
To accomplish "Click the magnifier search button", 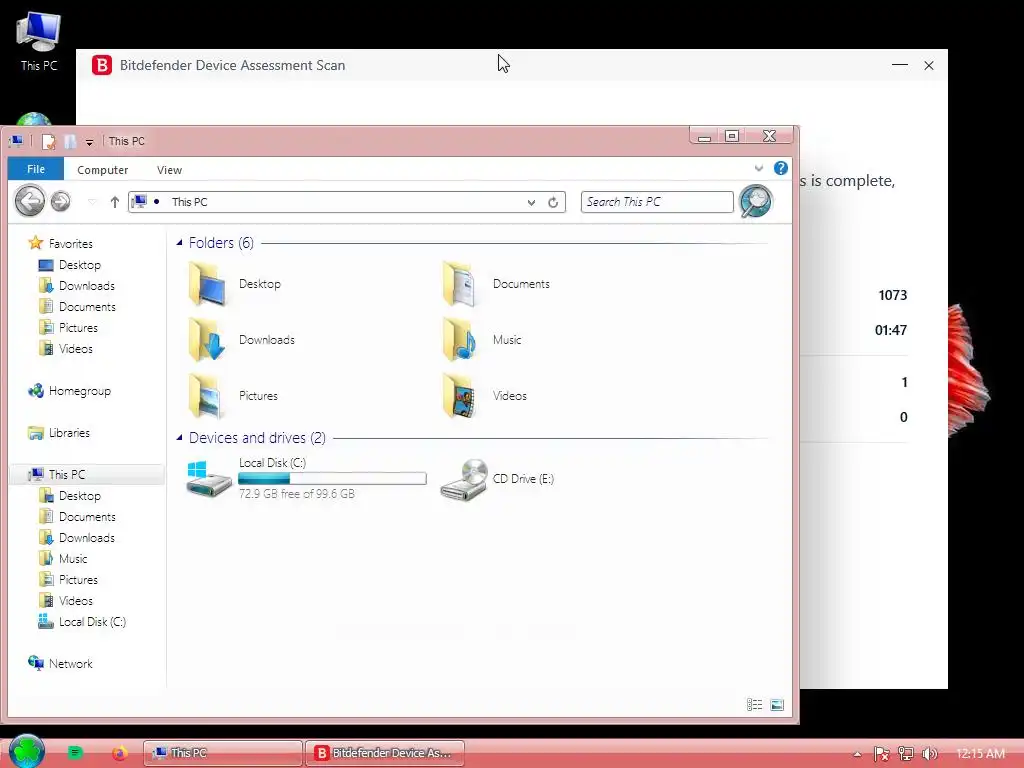I will click(x=756, y=201).
